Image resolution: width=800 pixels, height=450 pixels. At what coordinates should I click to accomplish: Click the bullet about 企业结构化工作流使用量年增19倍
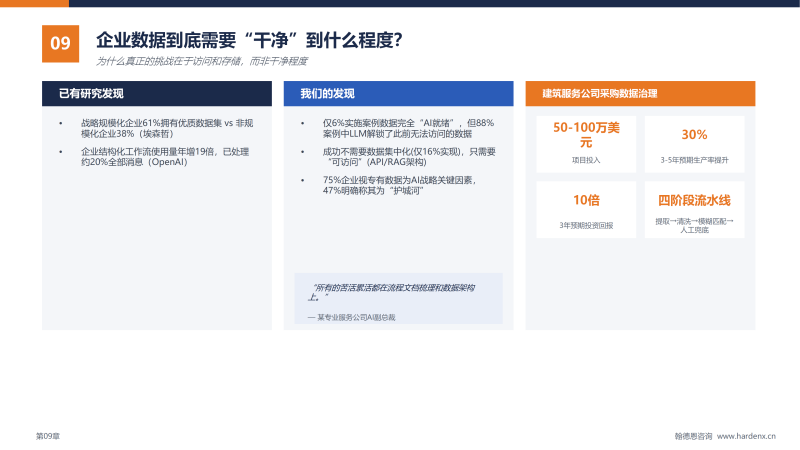click(x=165, y=157)
